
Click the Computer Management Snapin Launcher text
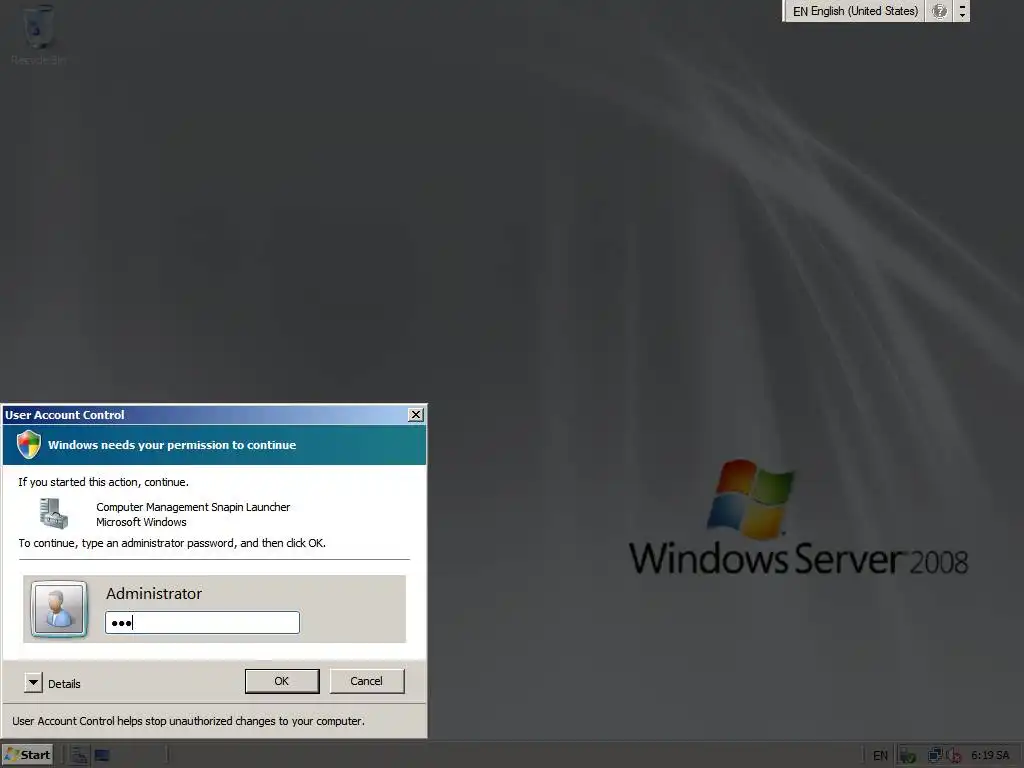193,507
